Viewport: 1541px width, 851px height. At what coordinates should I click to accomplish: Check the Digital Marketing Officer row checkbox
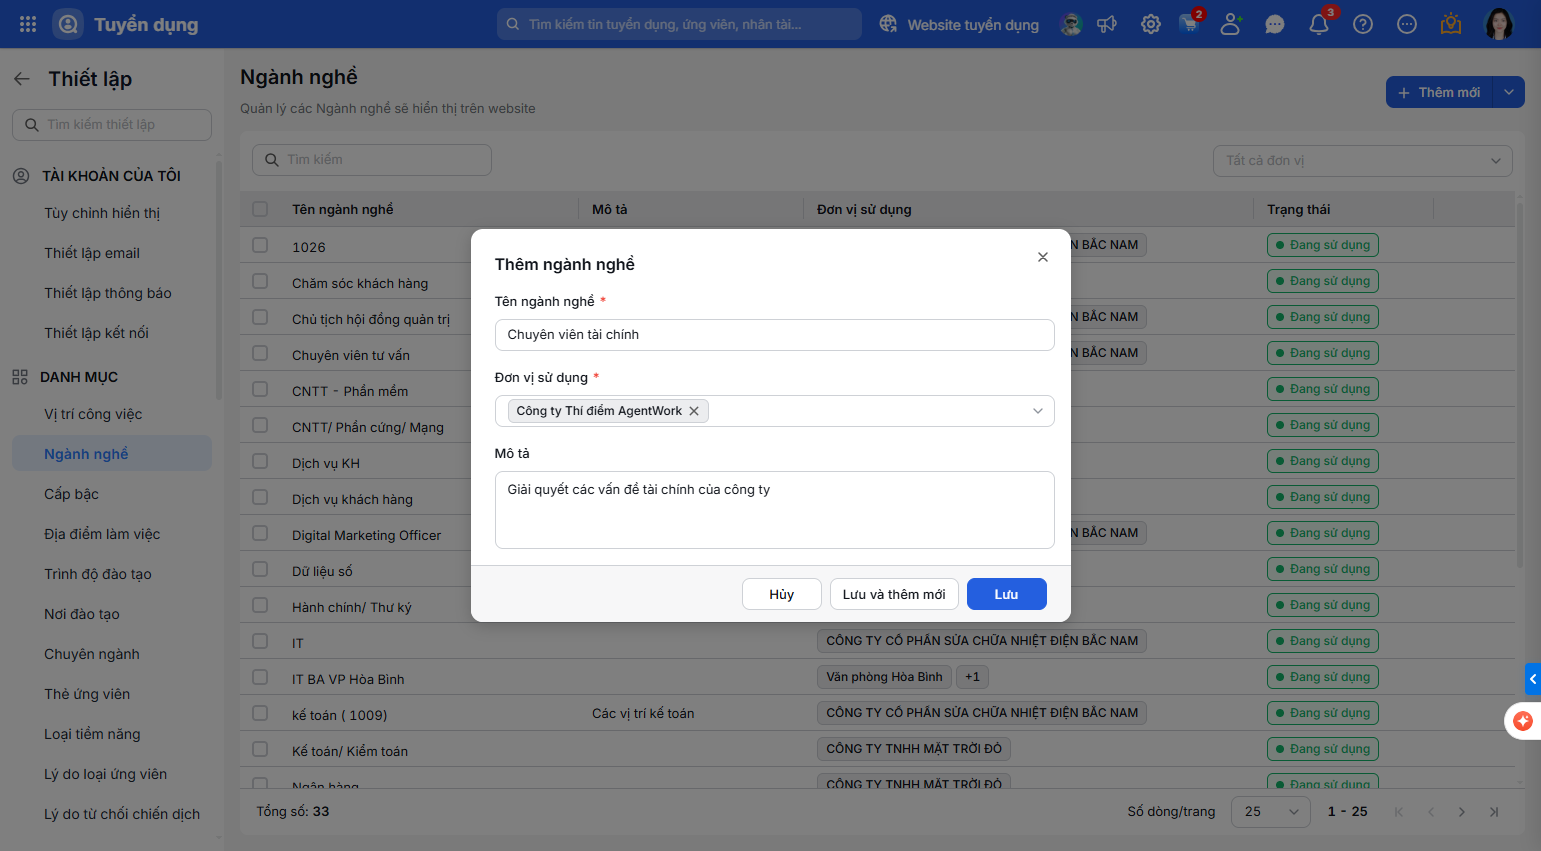pyautogui.click(x=260, y=533)
